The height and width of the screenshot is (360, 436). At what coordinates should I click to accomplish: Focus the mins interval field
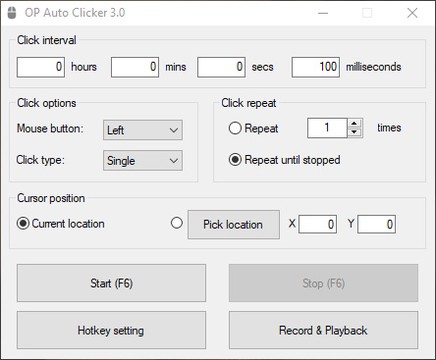135,67
